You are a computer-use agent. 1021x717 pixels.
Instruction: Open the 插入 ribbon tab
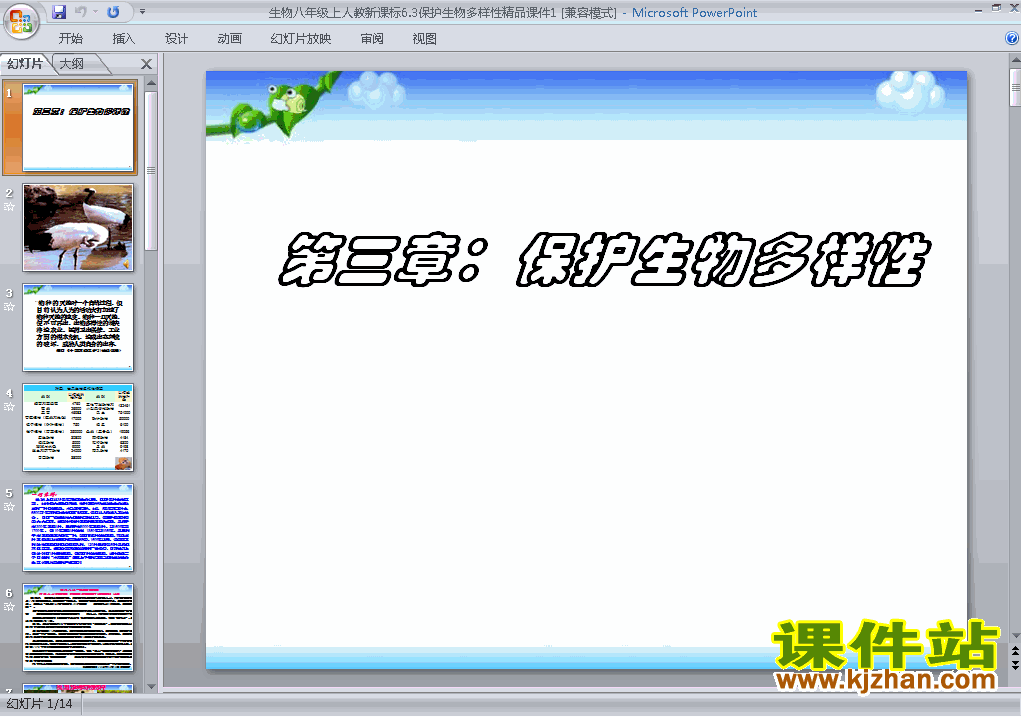click(124, 39)
